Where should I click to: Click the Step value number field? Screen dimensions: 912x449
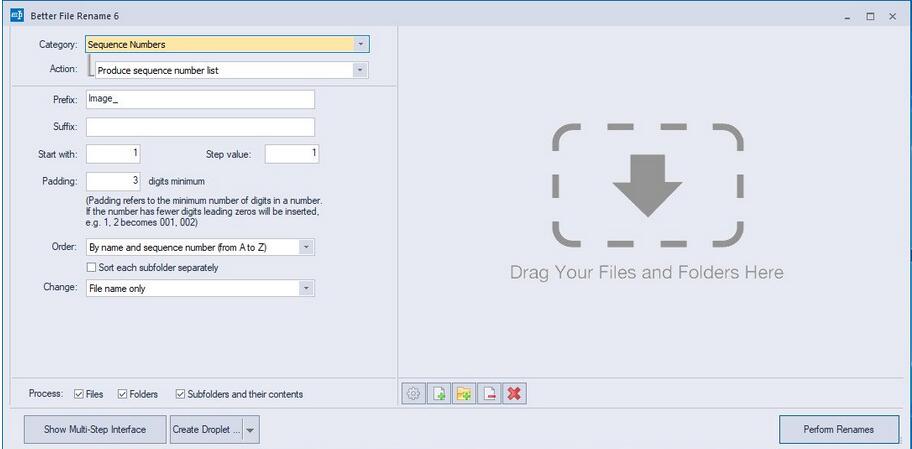(x=292, y=154)
